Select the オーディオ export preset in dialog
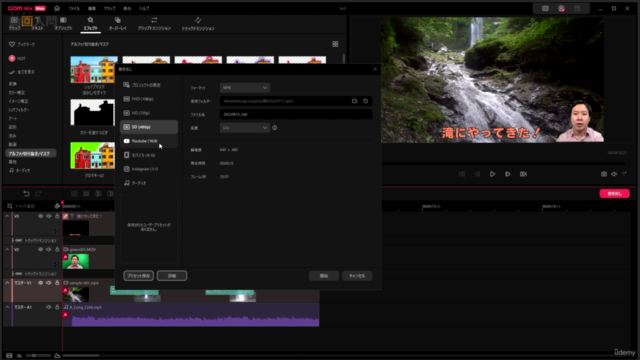640x360 pixels. pyautogui.click(x=149, y=183)
